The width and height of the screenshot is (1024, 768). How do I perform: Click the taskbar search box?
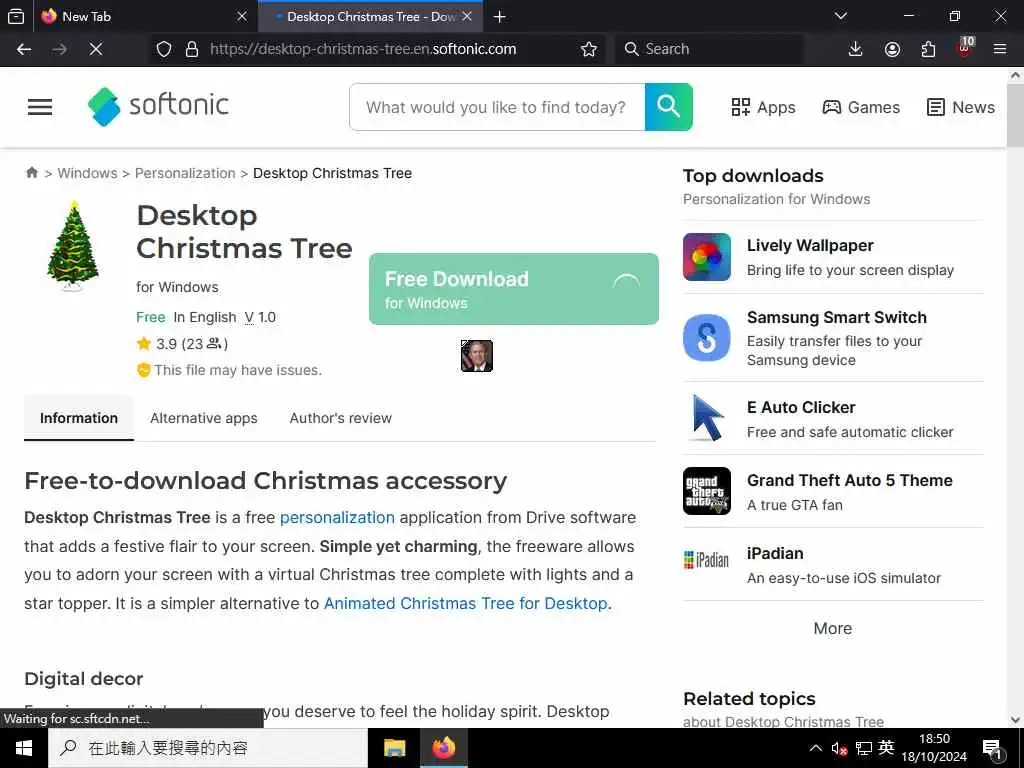point(208,748)
